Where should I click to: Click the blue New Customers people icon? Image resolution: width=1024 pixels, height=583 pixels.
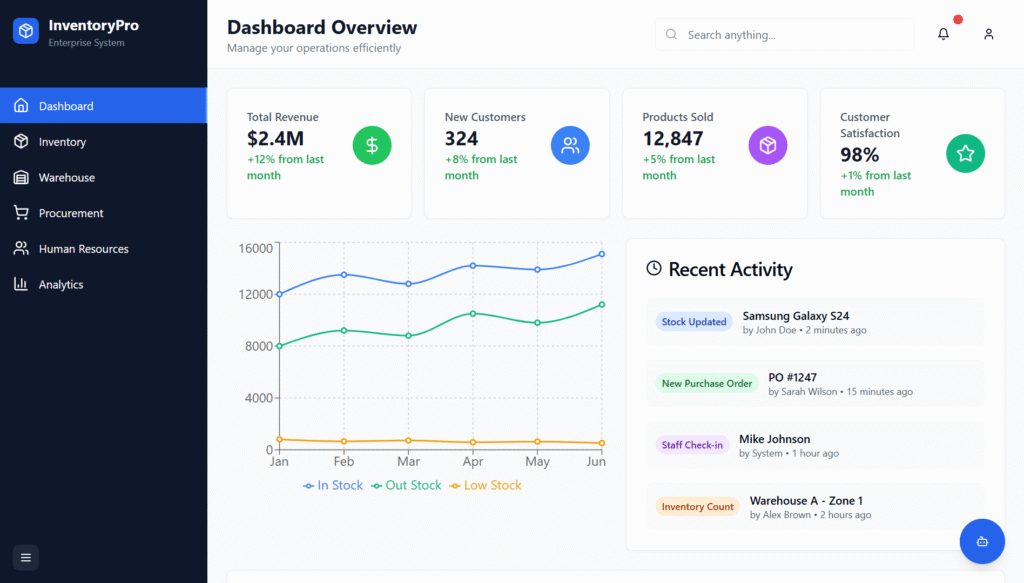point(570,146)
